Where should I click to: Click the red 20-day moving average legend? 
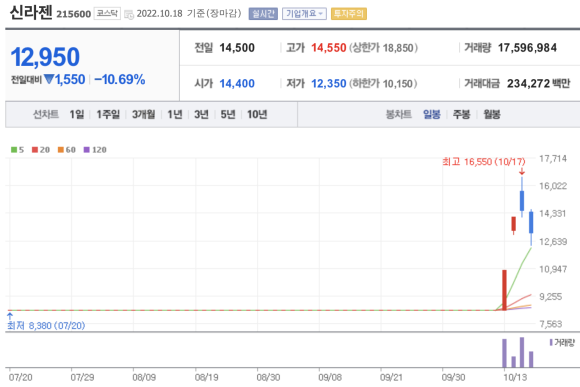pos(41,150)
